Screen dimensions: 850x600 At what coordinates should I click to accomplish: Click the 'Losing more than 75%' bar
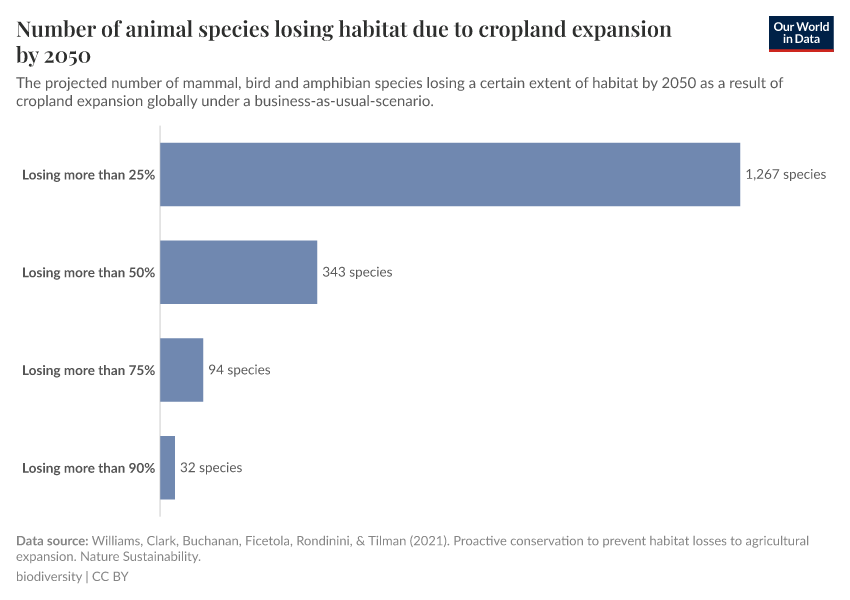coord(181,370)
